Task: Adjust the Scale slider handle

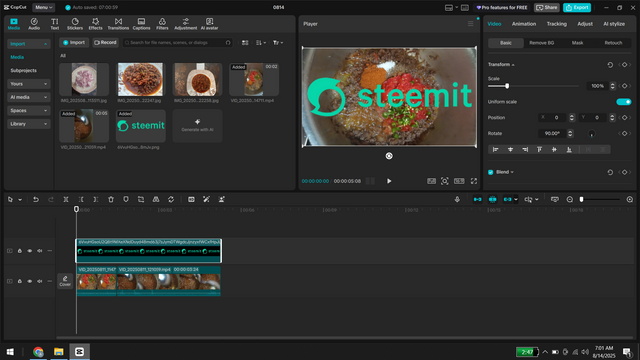Action: pos(507,86)
